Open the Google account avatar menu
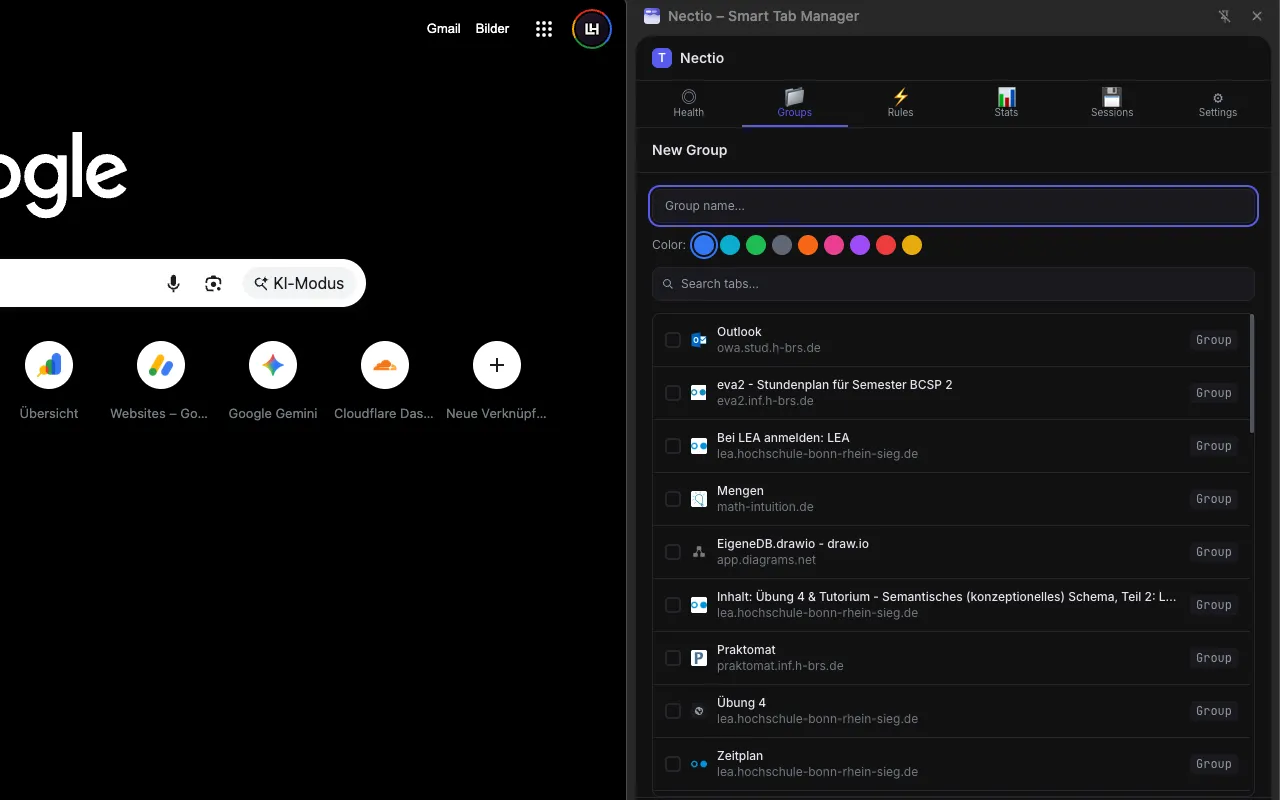 (591, 29)
